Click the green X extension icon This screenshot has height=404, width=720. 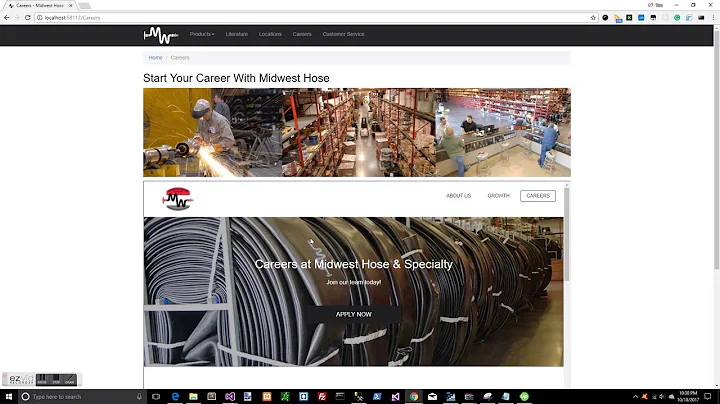point(629,17)
